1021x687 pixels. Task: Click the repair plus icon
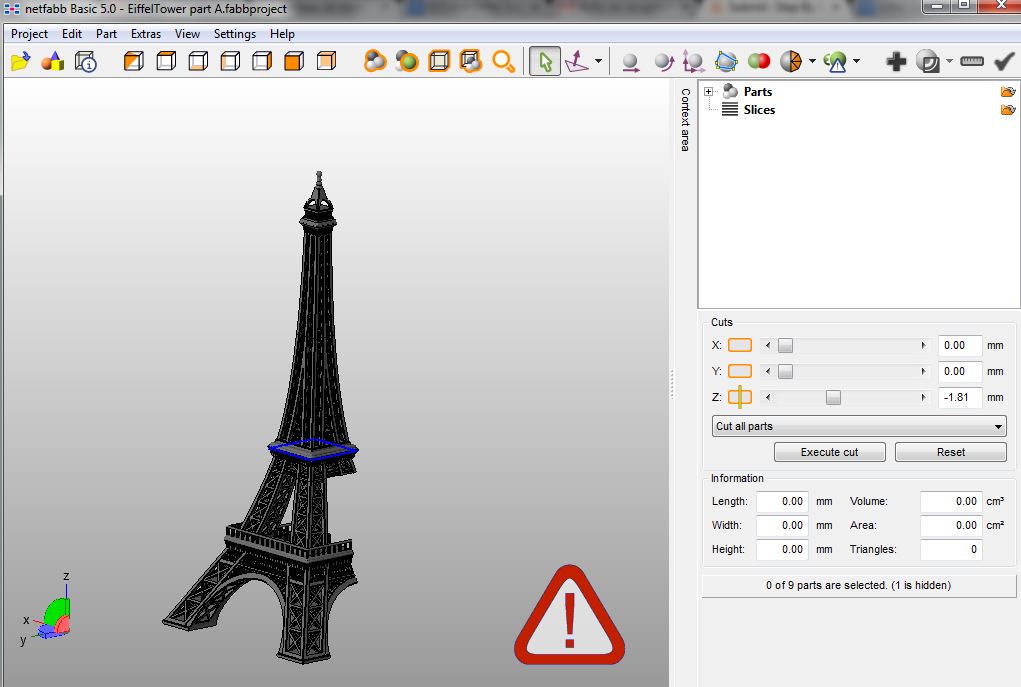click(897, 62)
